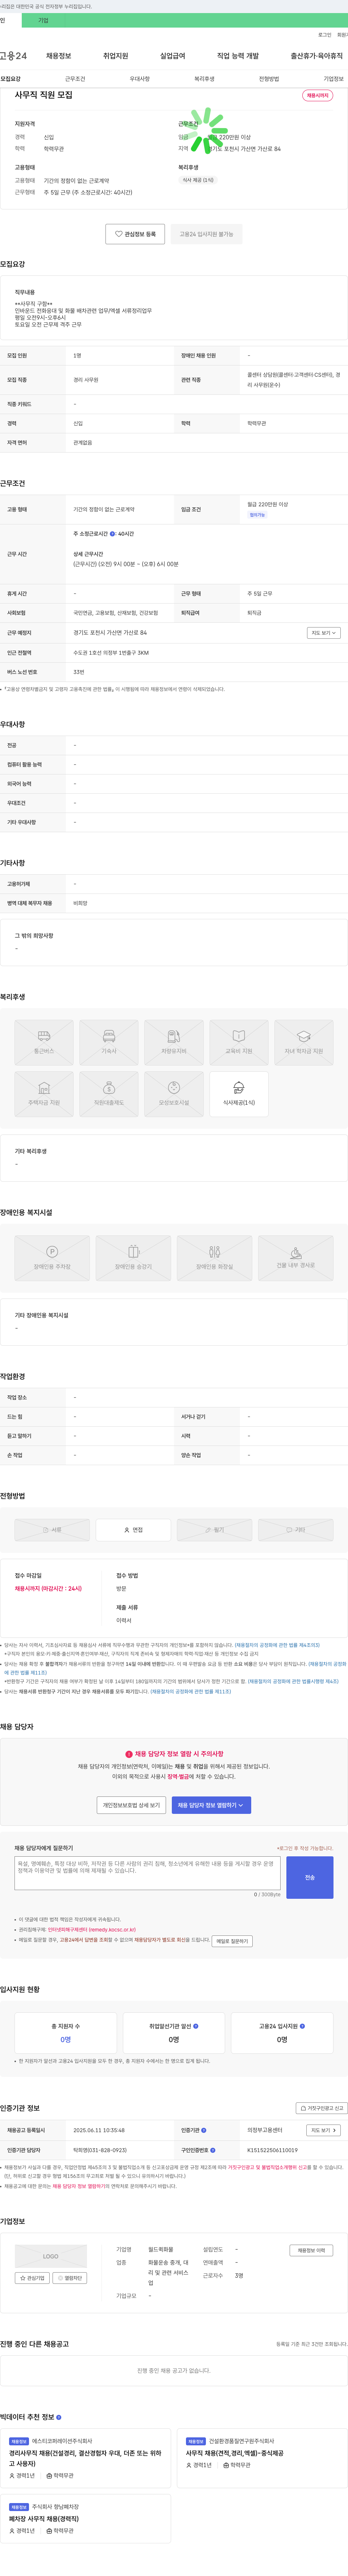Switch to the 기업정보 tab
The height and width of the screenshot is (2576, 348).
point(333,79)
